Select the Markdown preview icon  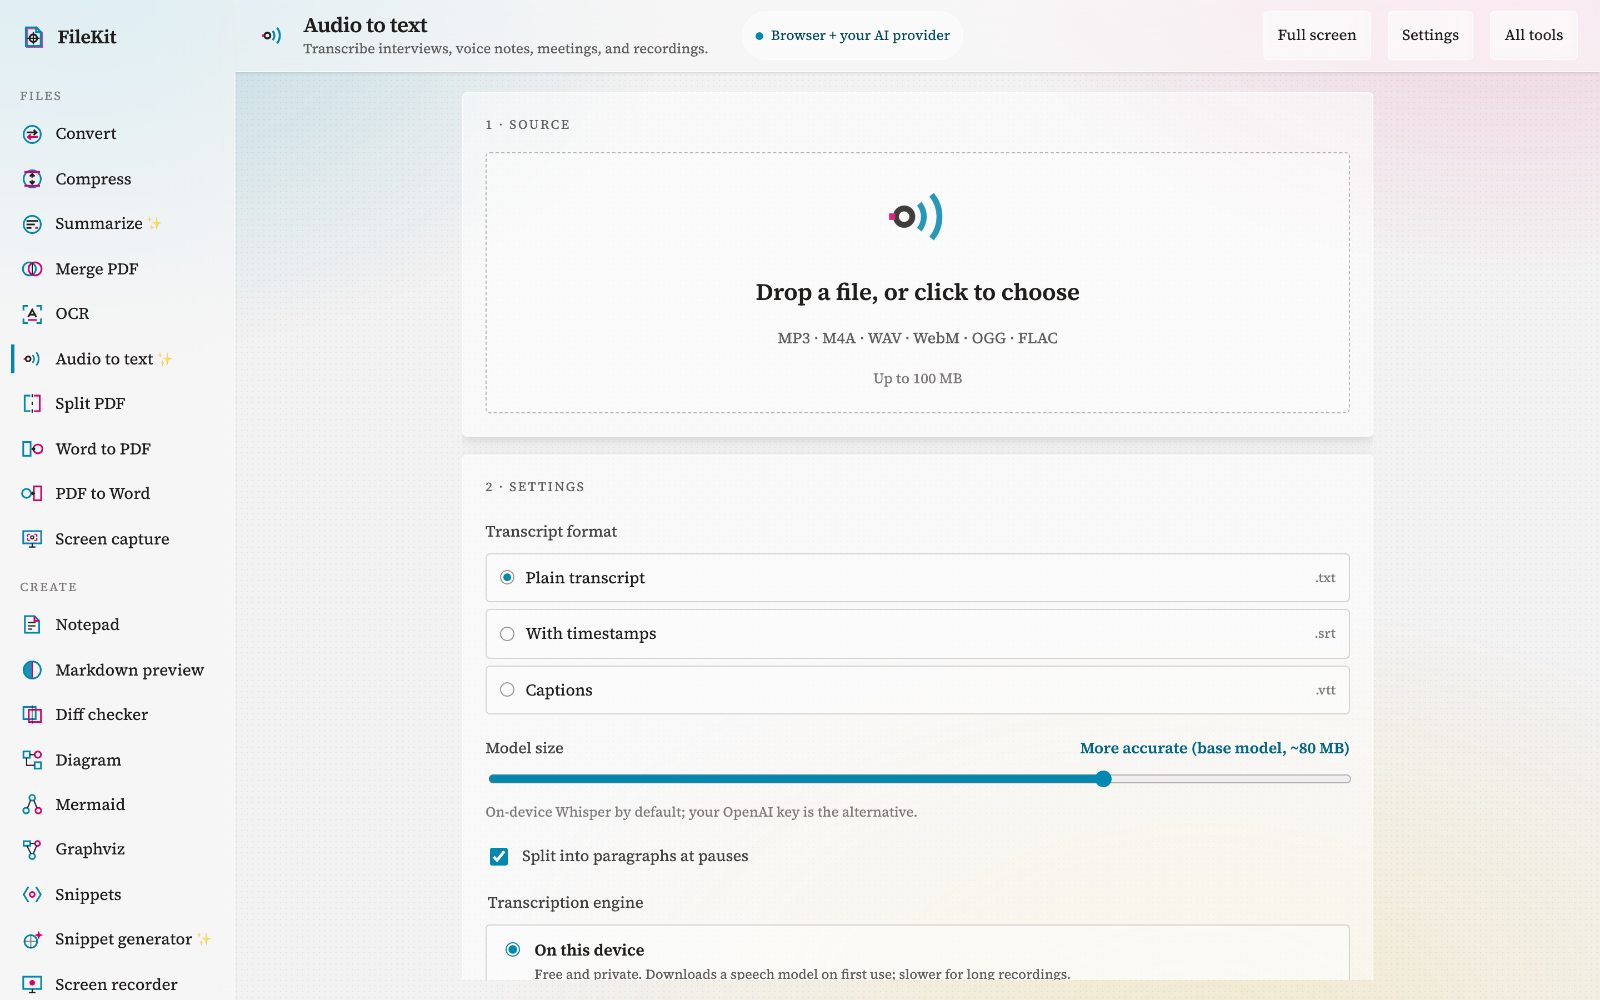coord(32,670)
